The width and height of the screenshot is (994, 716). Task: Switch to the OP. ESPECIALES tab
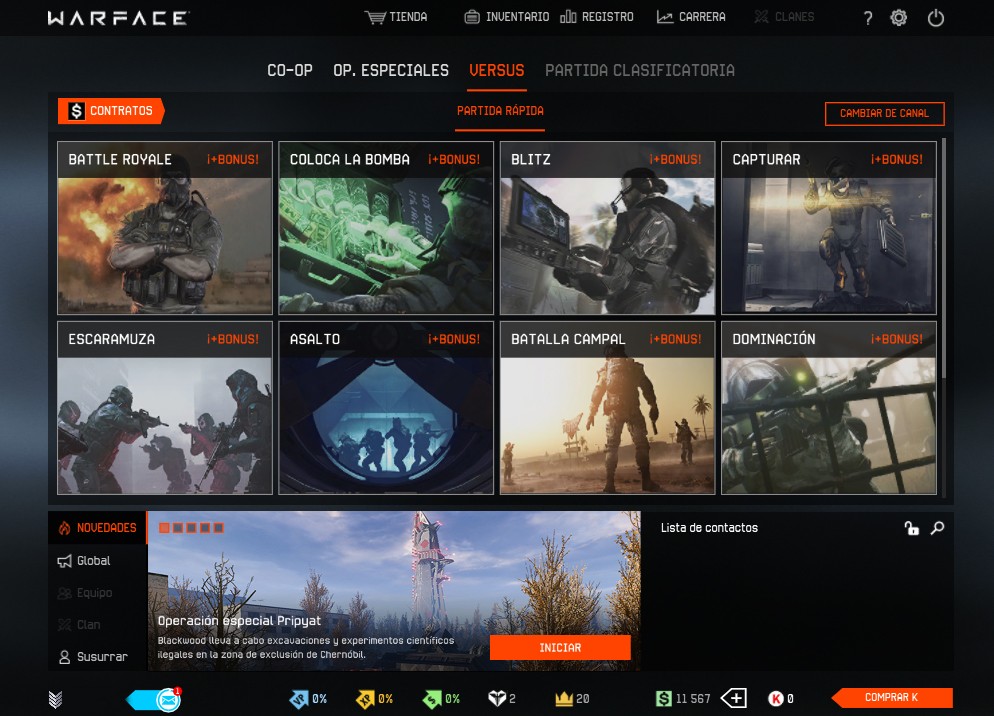(391, 70)
